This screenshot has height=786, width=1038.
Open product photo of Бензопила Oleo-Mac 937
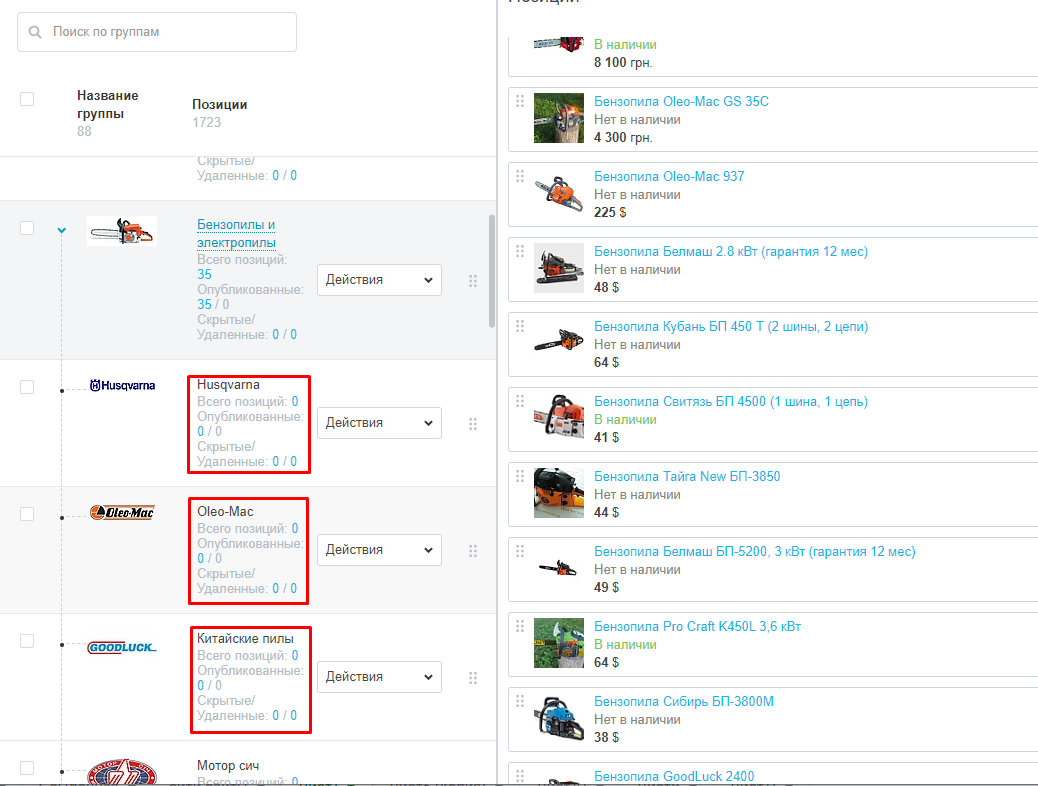[x=559, y=193]
